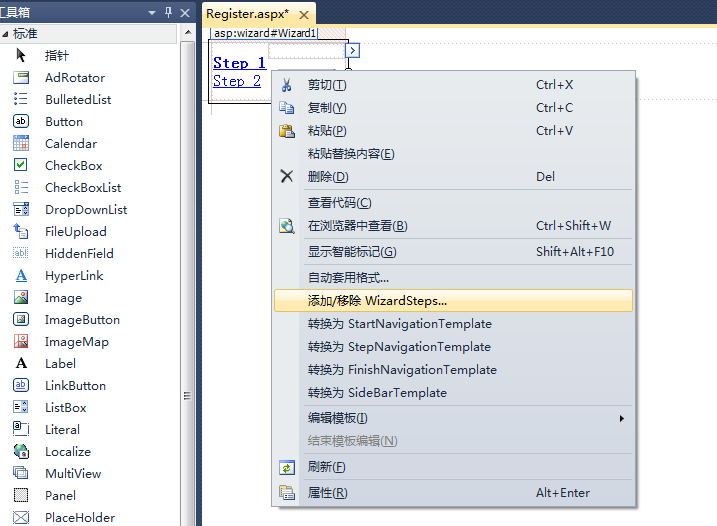Open the Wizard smart tag arrow

click(353, 50)
